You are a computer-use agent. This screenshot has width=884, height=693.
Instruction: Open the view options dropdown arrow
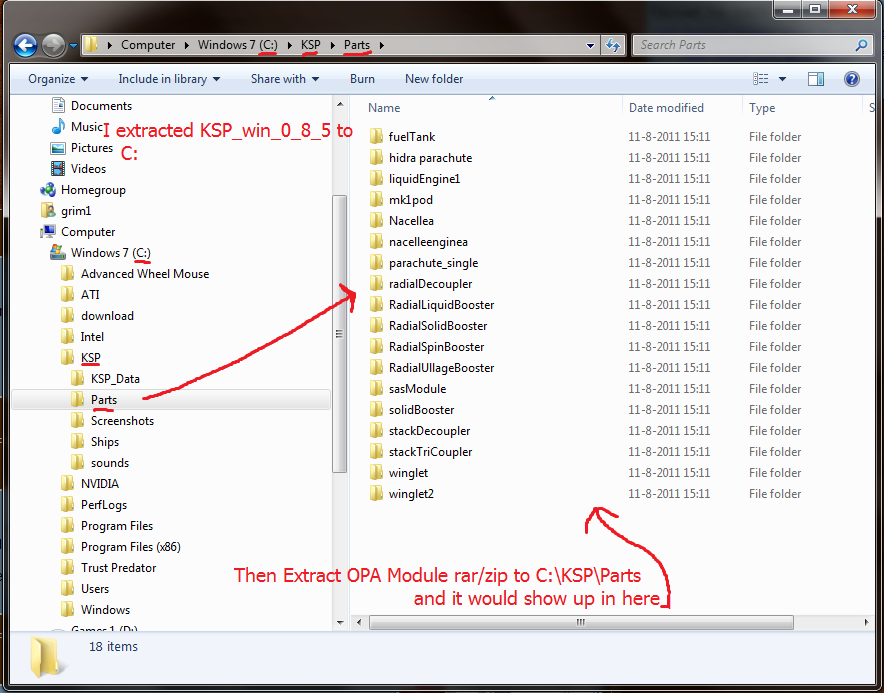coord(782,79)
